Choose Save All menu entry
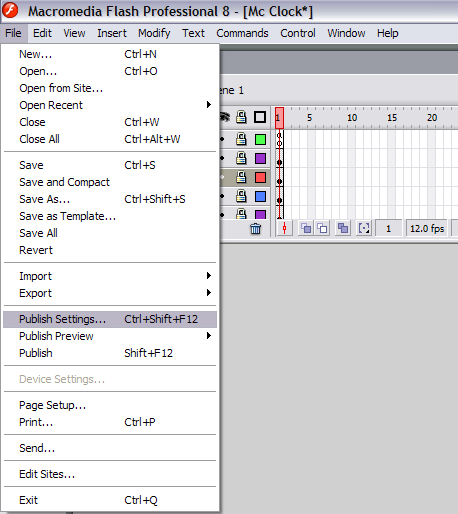 110,233
